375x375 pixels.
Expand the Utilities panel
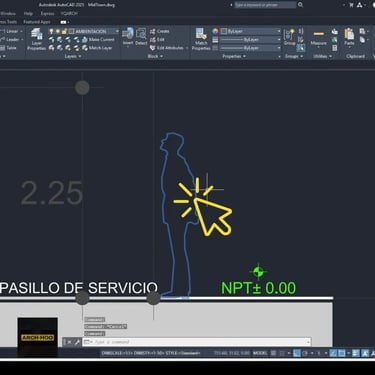[x=322, y=56]
